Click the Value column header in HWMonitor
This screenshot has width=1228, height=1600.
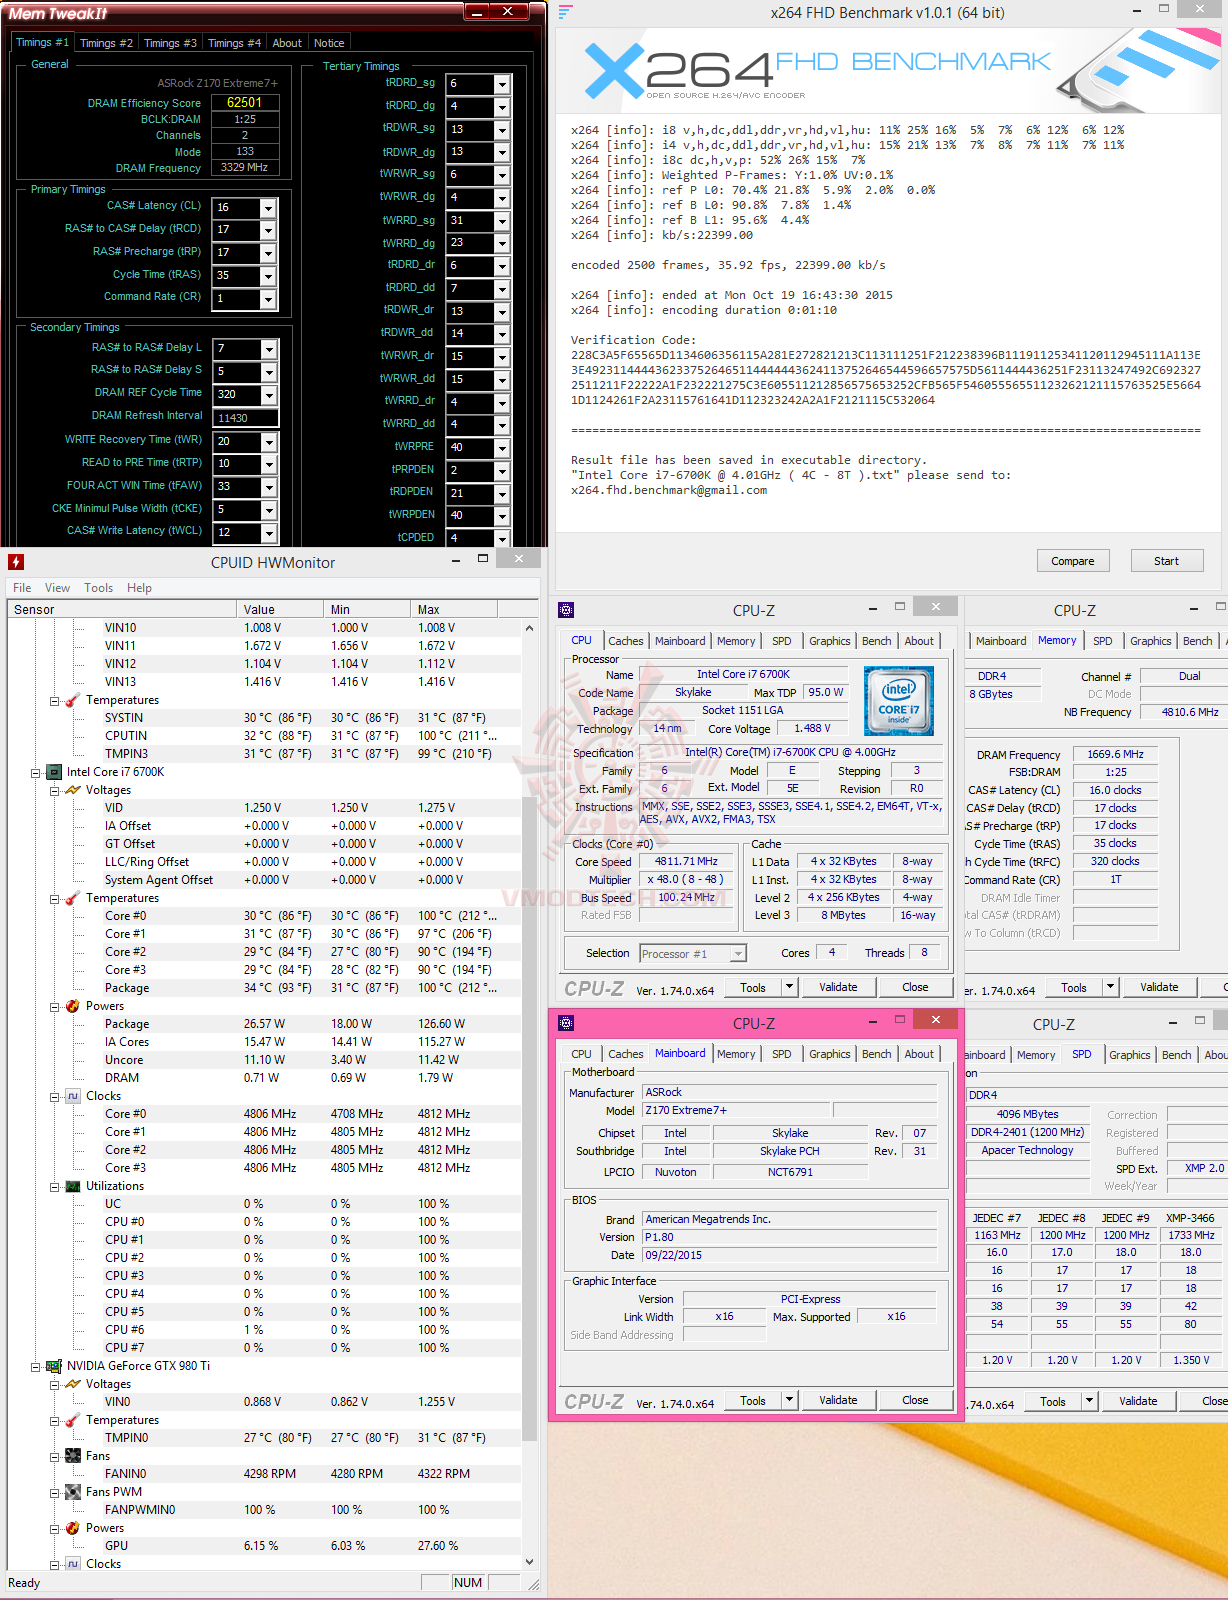click(281, 609)
